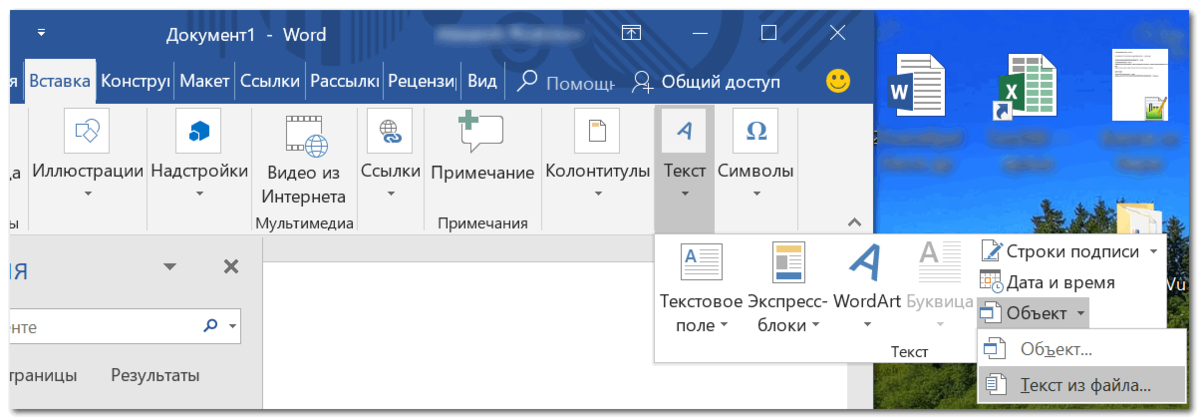The height and width of the screenshot is (420, 1200).
Task: Click ribbon display options icon in title bar
Action: 631,33
